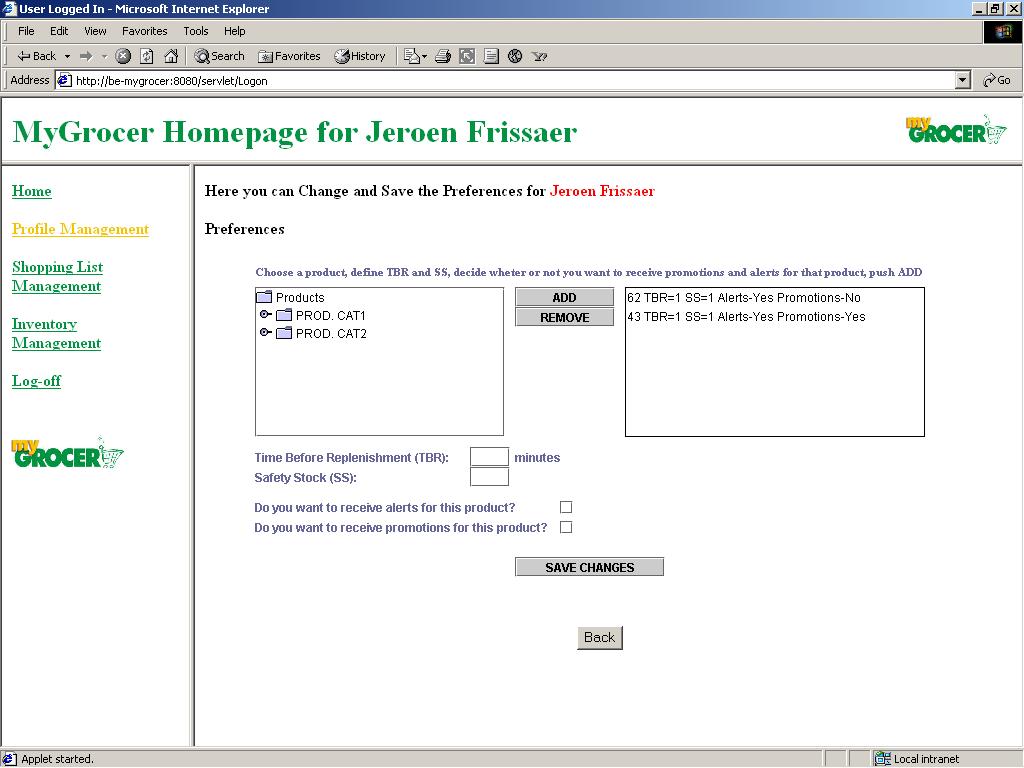
Task: Open the Search toolbar button
Action: 219,56
